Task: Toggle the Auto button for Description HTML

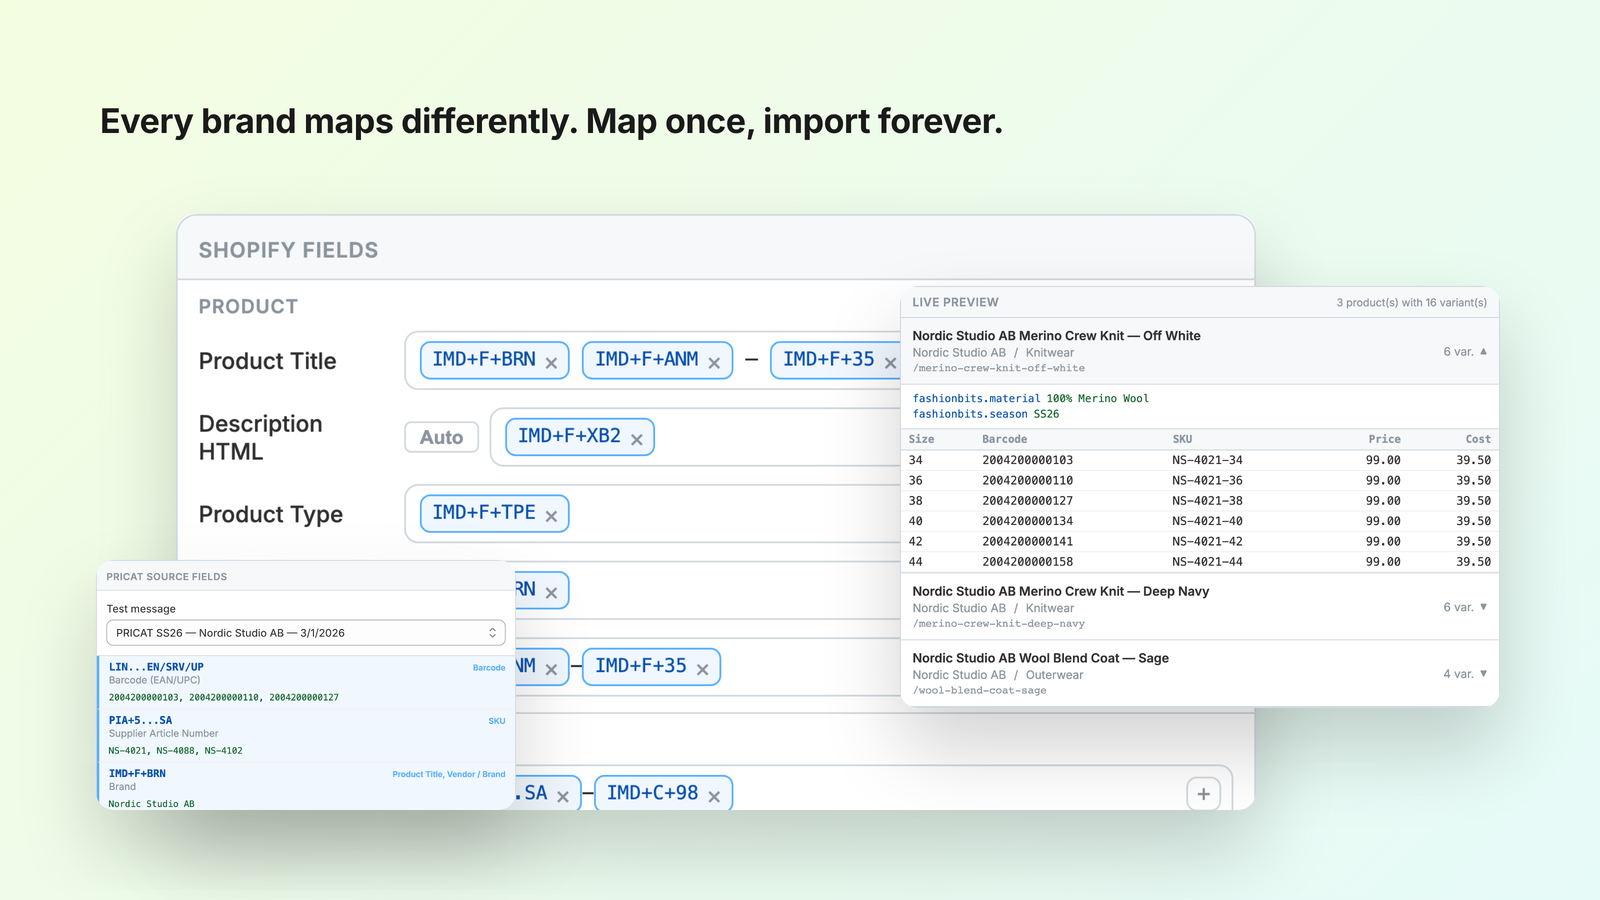Action: coord(441,437)
